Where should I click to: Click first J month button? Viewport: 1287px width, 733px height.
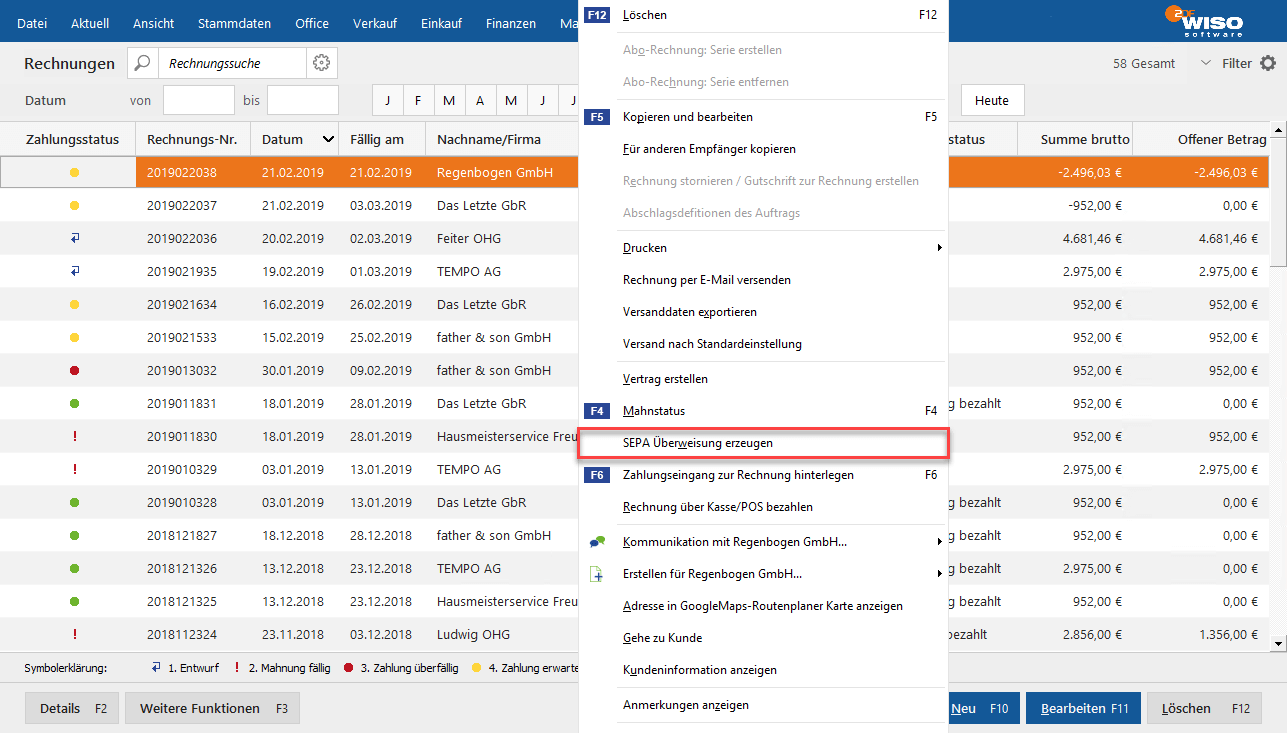[x=387, y=100]
